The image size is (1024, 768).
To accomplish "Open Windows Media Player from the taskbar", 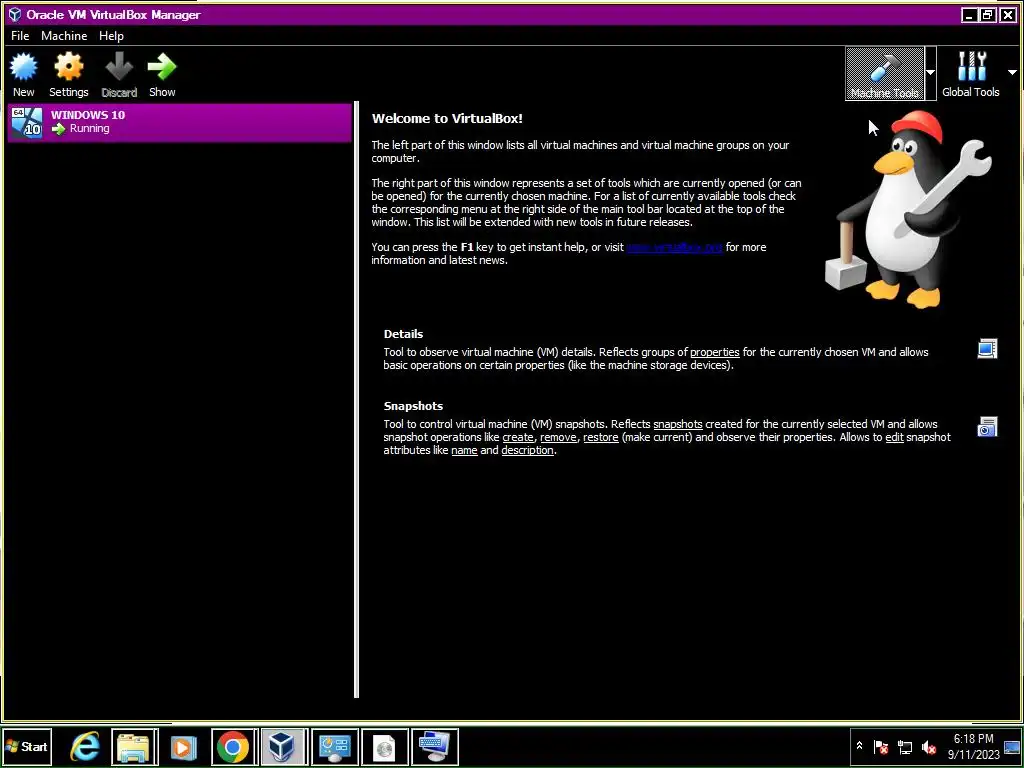I will pyautogui.click(x=184, y=746).
